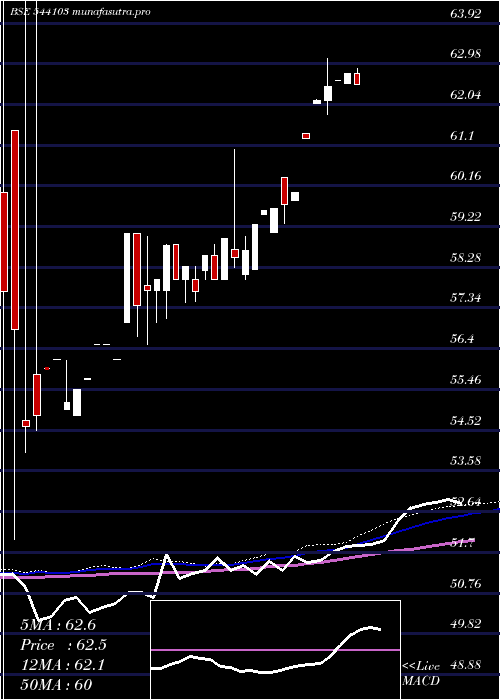
Task: Click the MACD inset chart panel
Action: [x=275, y=650]
